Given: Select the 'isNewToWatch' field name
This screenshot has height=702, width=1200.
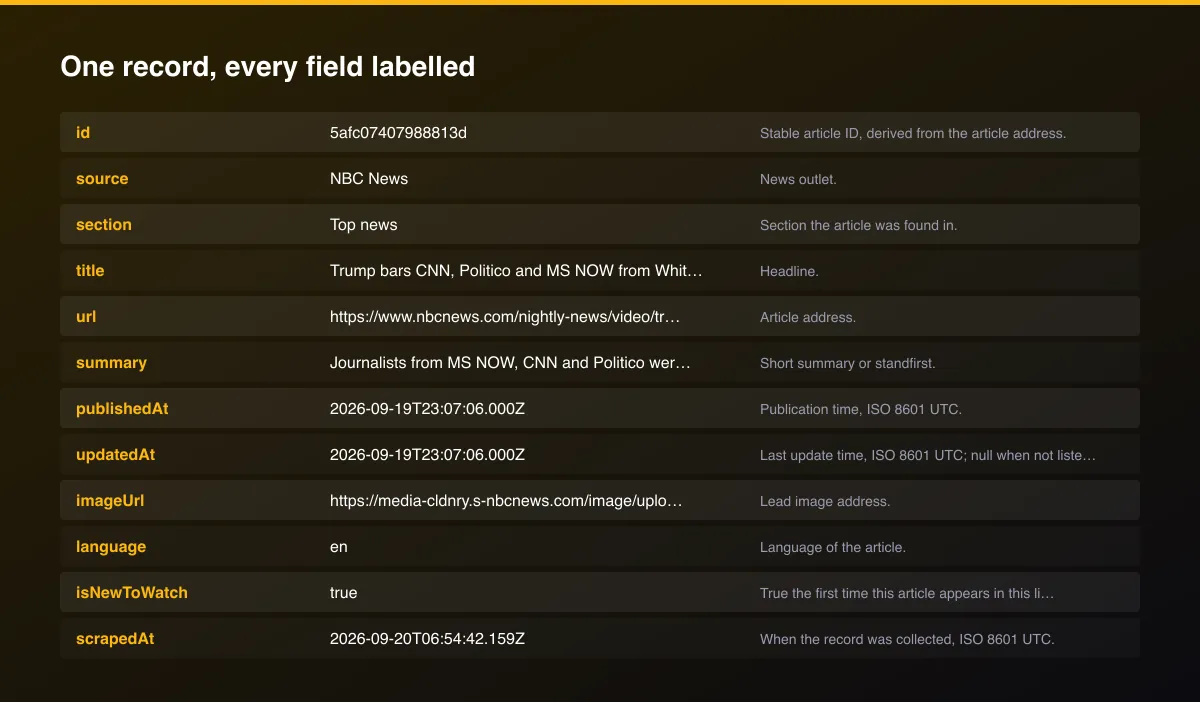Looking at the screenshot, I should 132,592.
